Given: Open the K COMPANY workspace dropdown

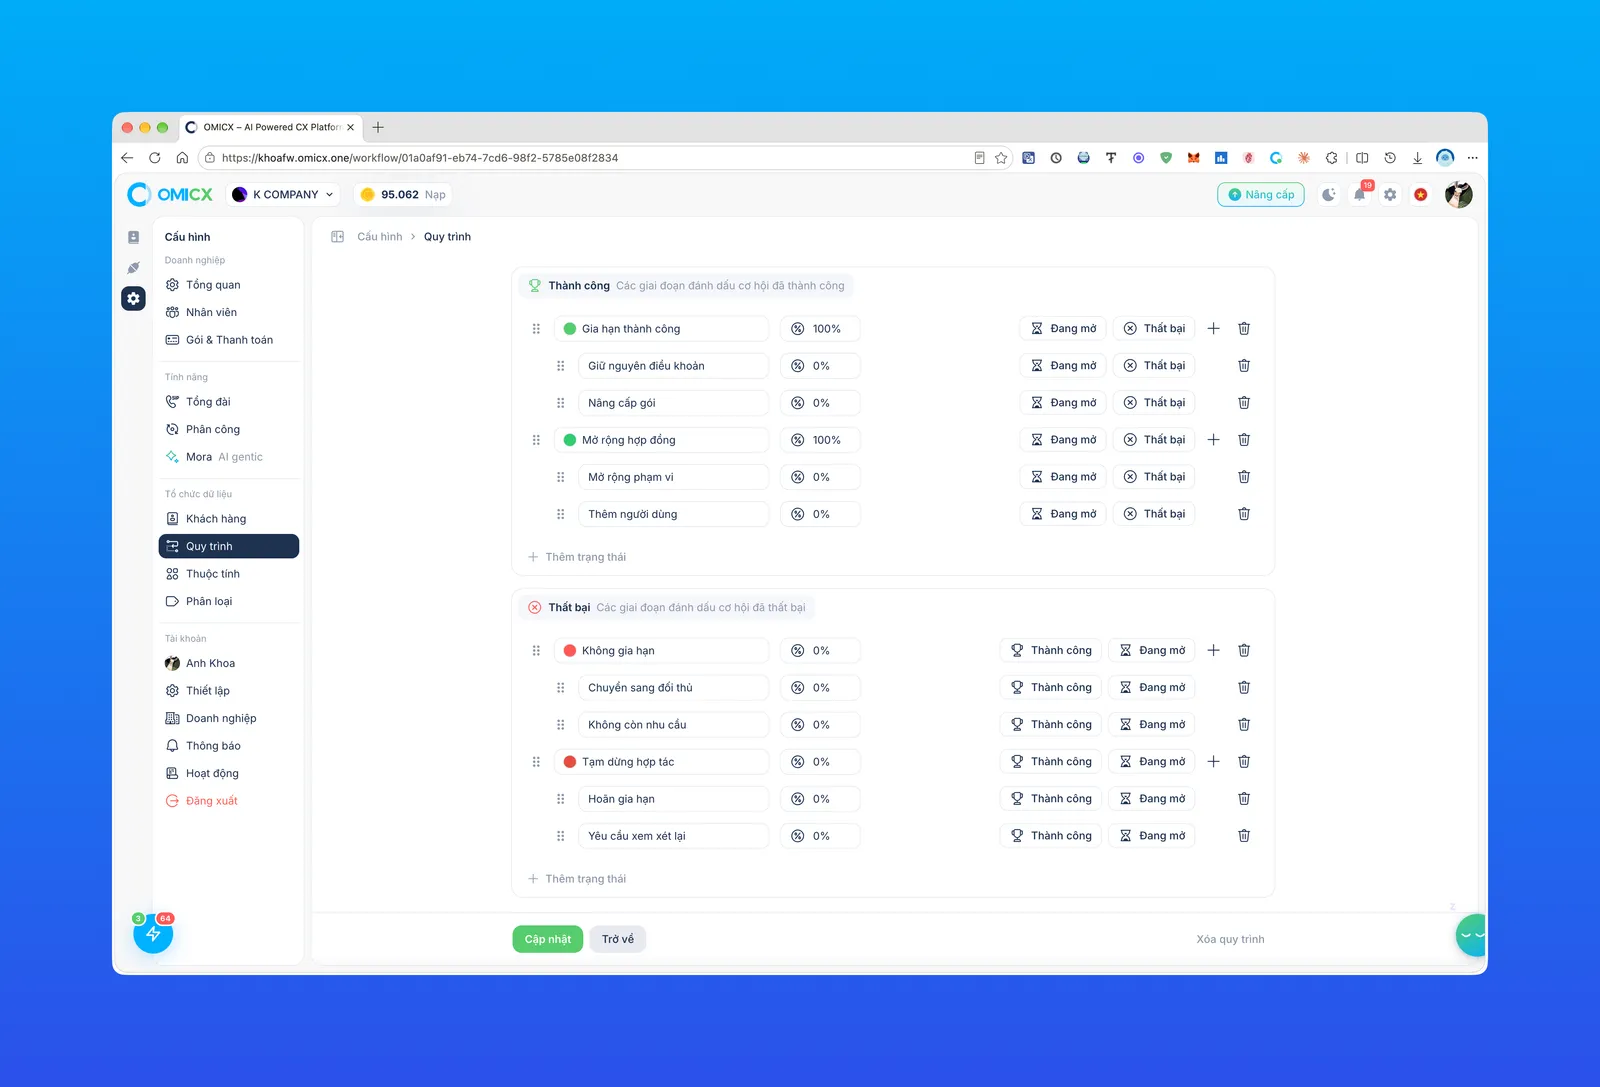Looking at the screenshot, I should 283,195.
